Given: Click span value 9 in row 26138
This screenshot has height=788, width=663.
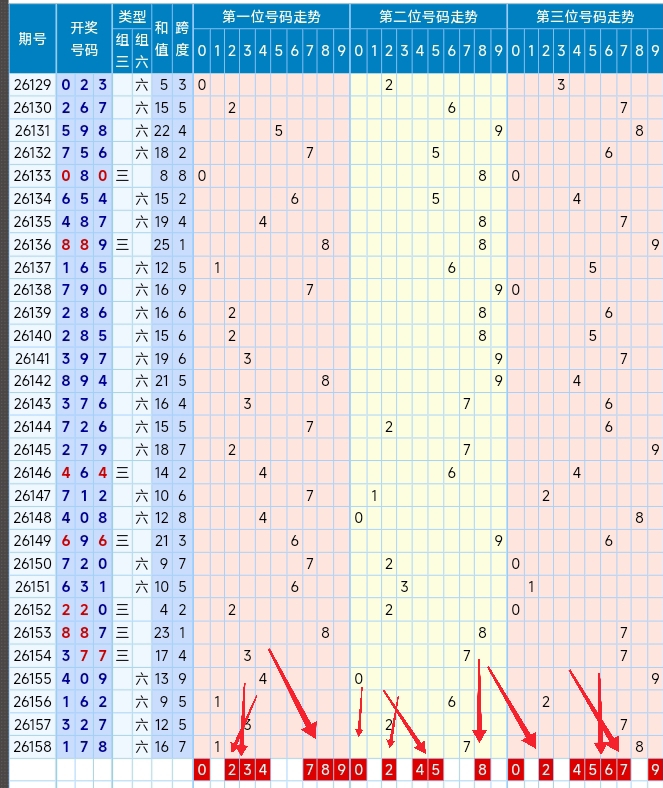Looking at the screenshot, I should 182,290.
